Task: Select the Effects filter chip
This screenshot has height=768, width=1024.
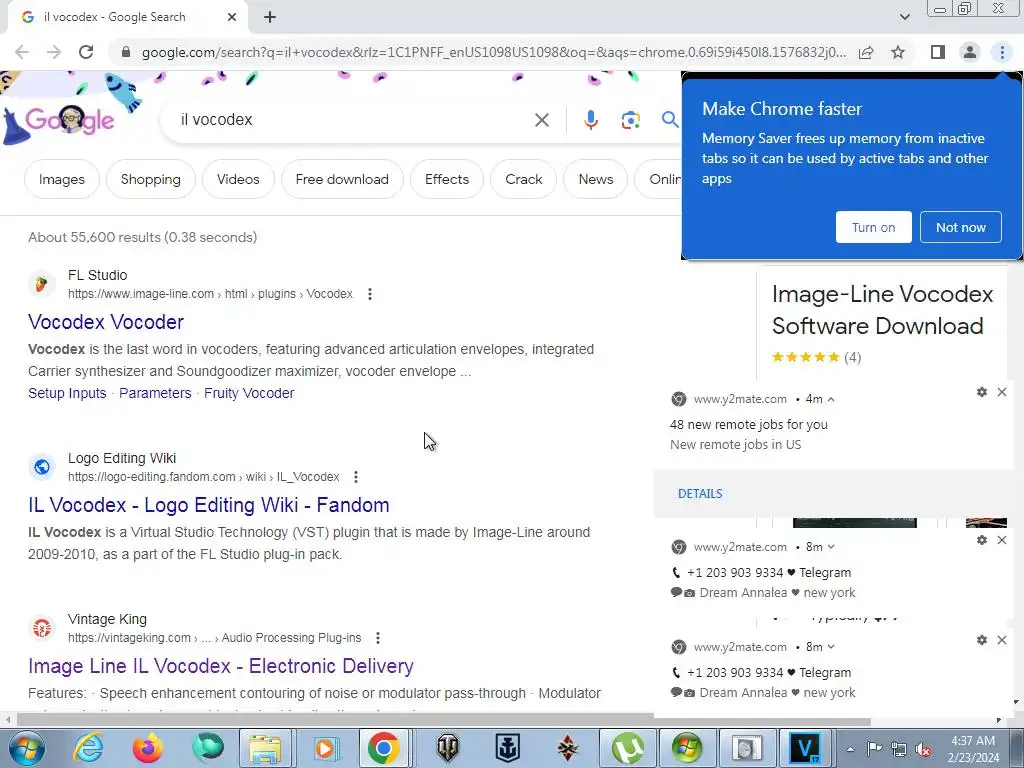Action: pyautogui.click(x=447, y=179)
